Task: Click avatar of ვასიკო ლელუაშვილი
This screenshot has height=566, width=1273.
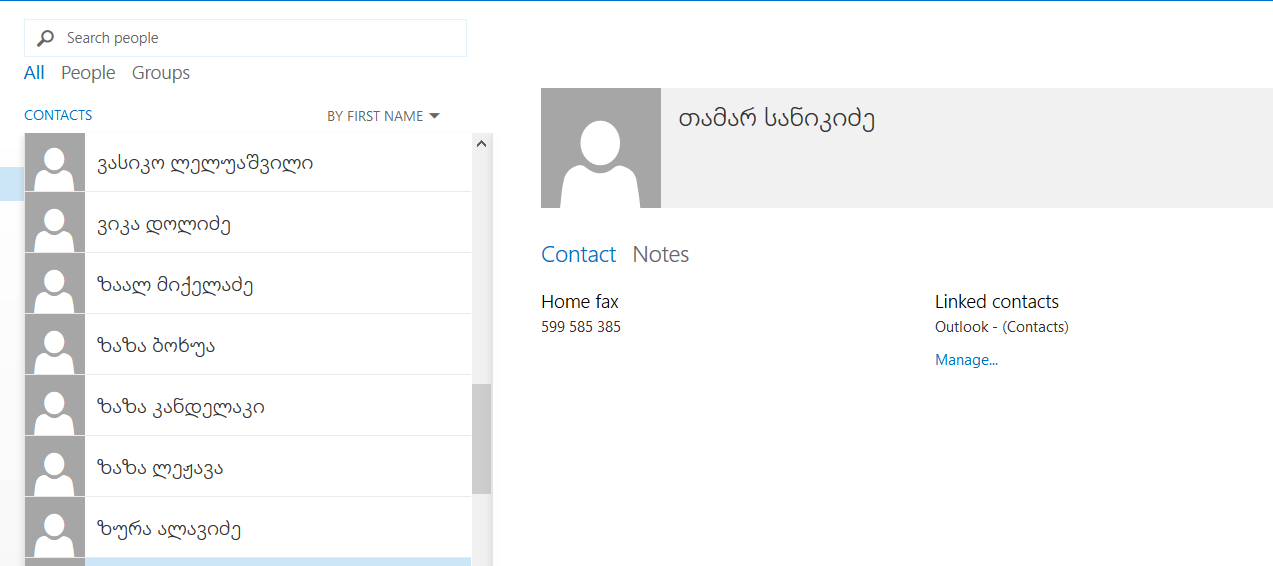Action: (x=54, y=162)
